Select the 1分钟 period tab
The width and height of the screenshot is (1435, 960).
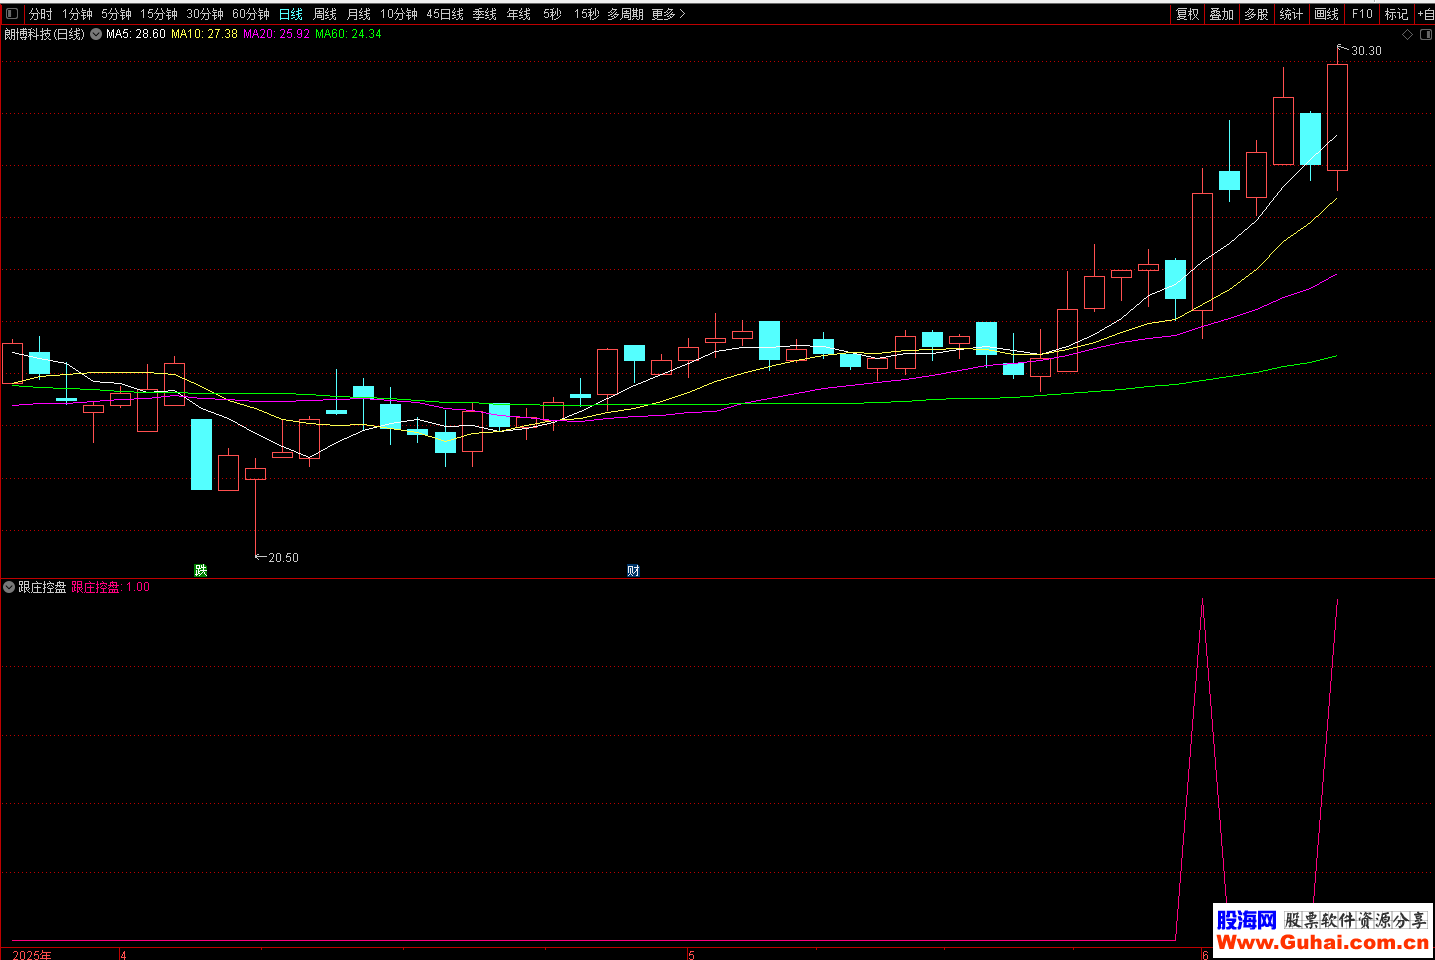(77, 14)
